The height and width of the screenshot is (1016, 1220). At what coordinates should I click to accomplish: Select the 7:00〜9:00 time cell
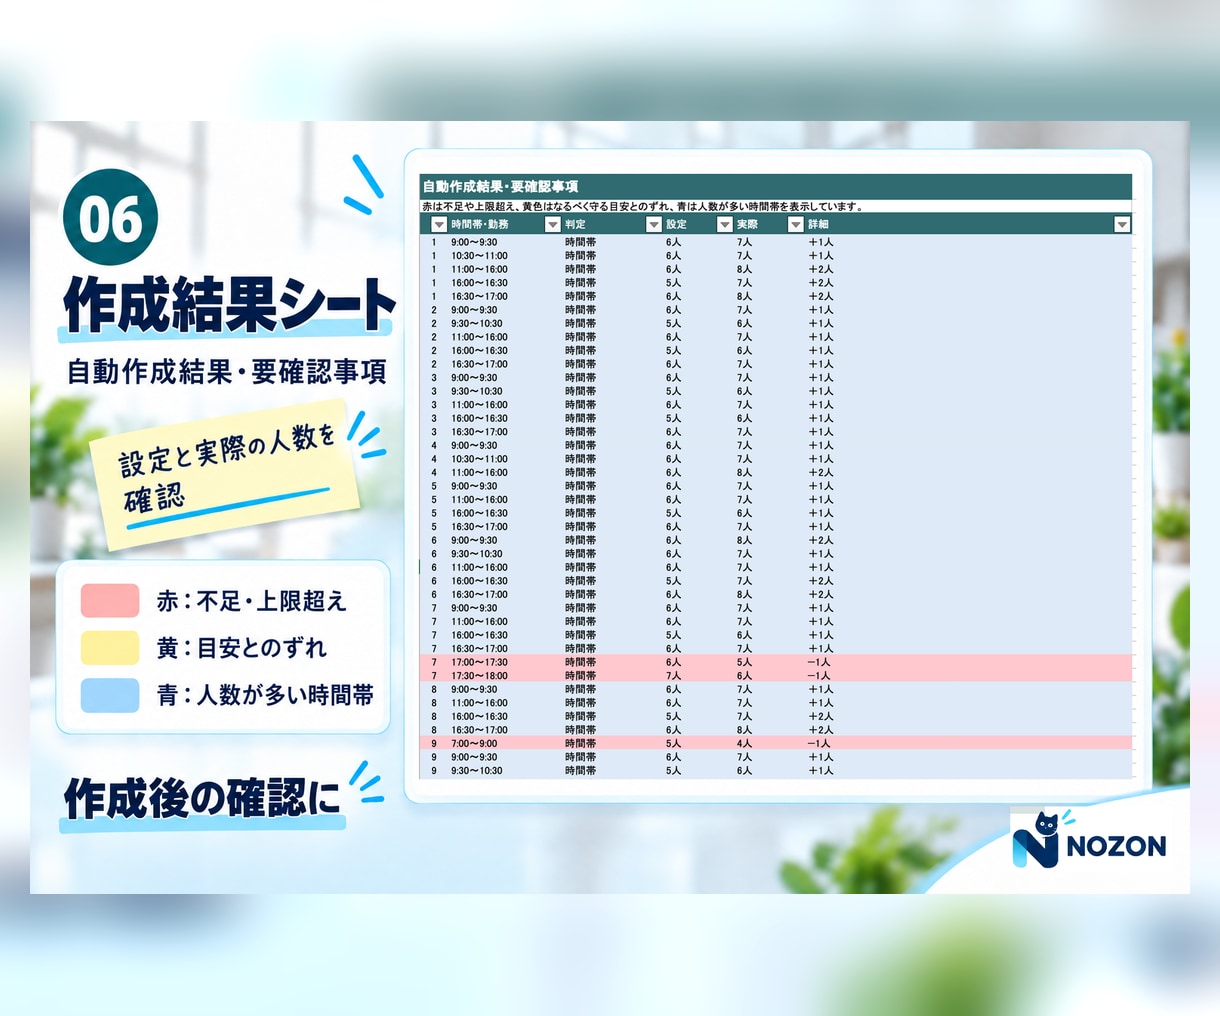pyautogui.click(x=474, y=744)
